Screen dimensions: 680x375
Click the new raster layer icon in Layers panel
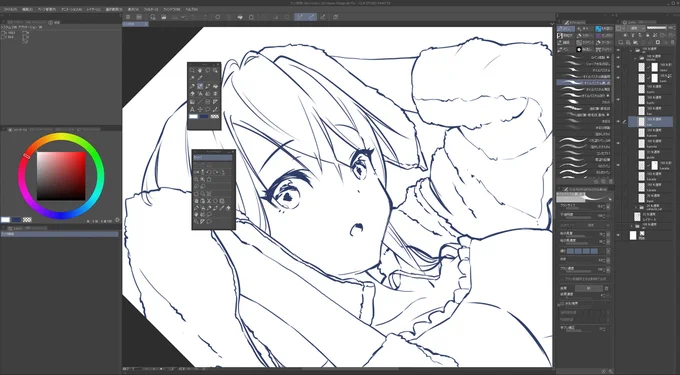tap(620, 42)
